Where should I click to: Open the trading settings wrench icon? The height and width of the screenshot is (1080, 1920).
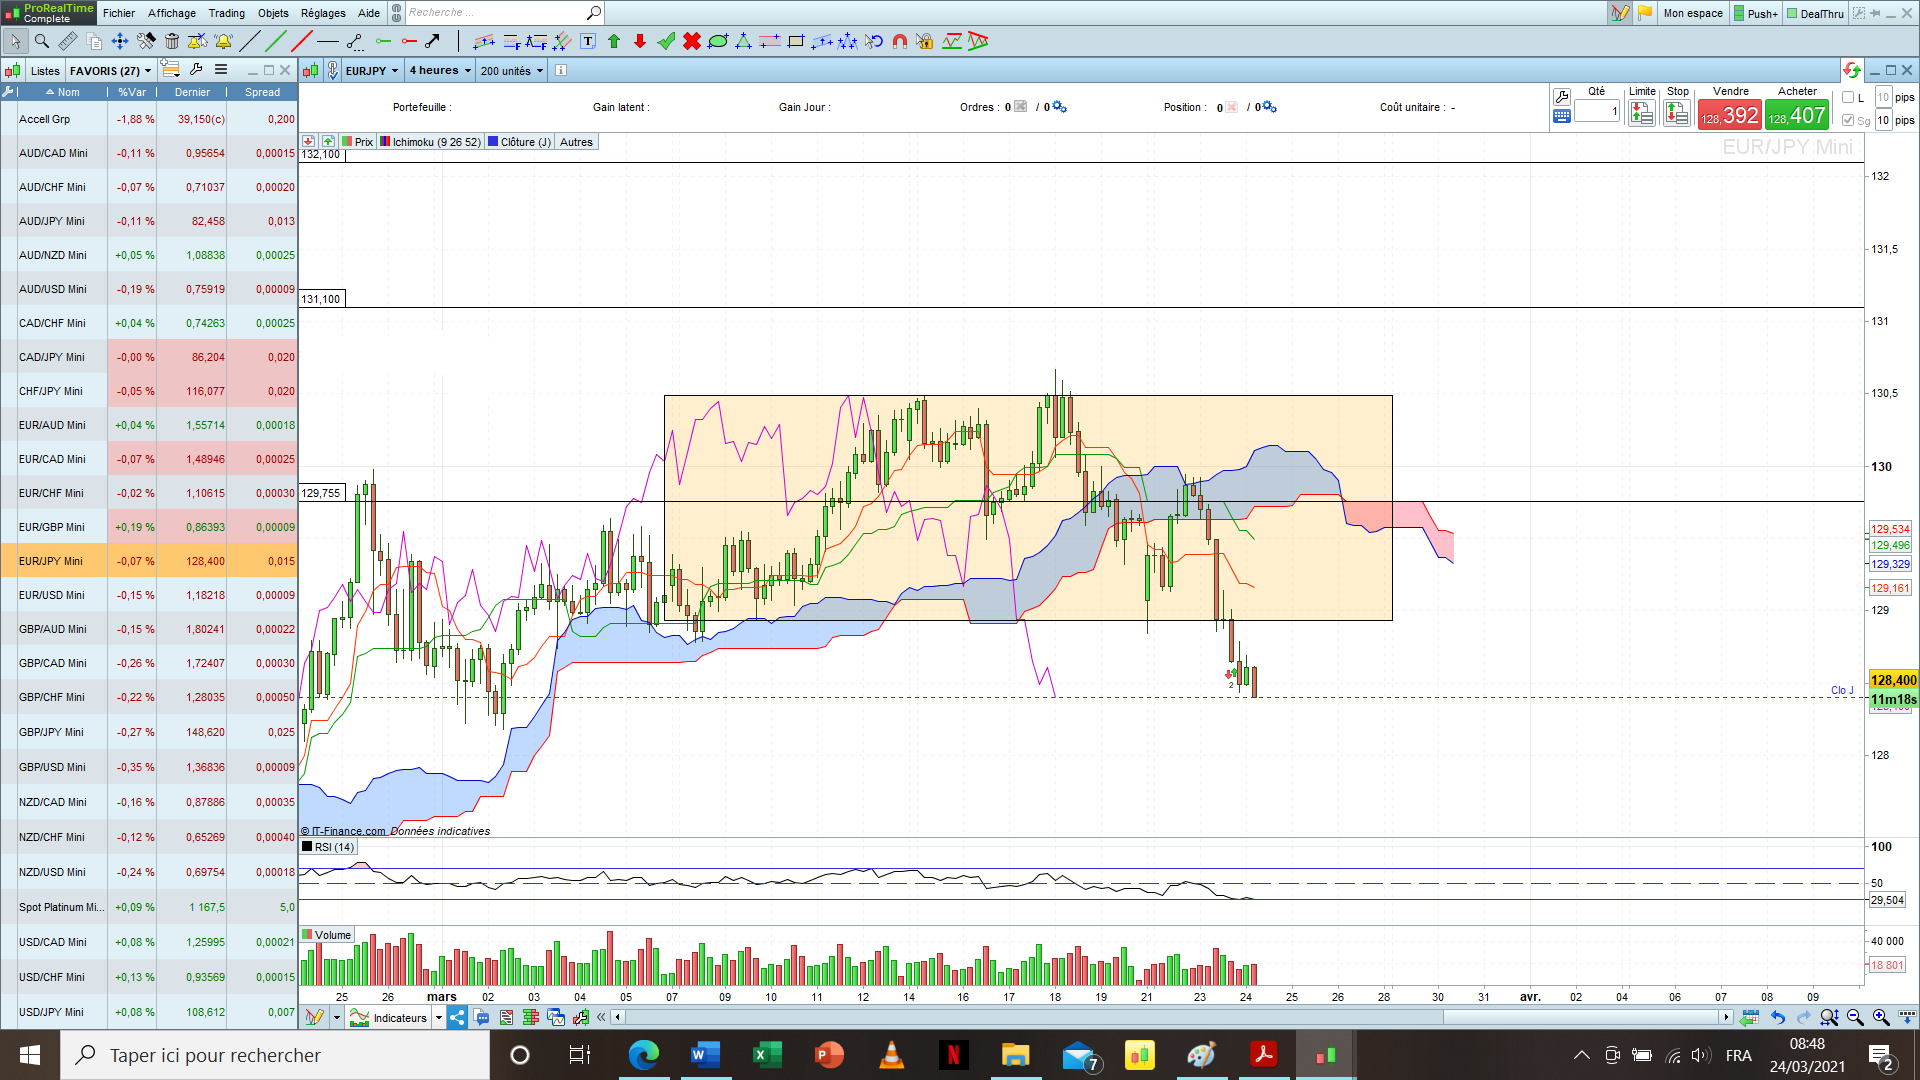[1562, 96]
